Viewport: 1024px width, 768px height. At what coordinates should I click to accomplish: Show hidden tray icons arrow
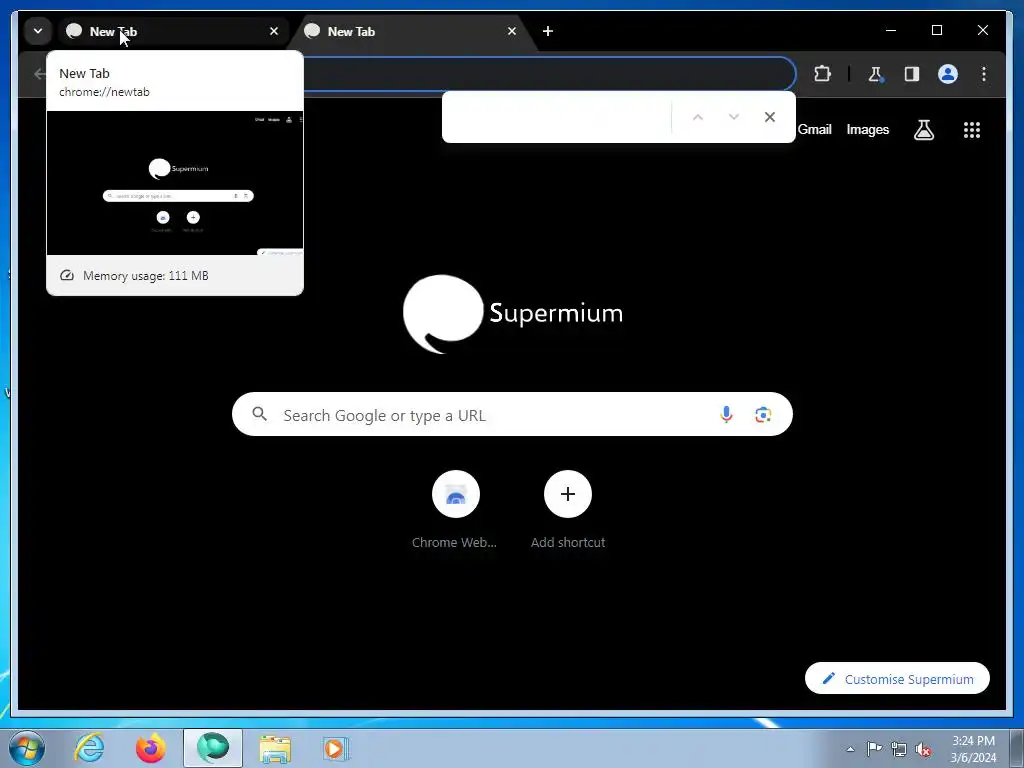point(850,749)
